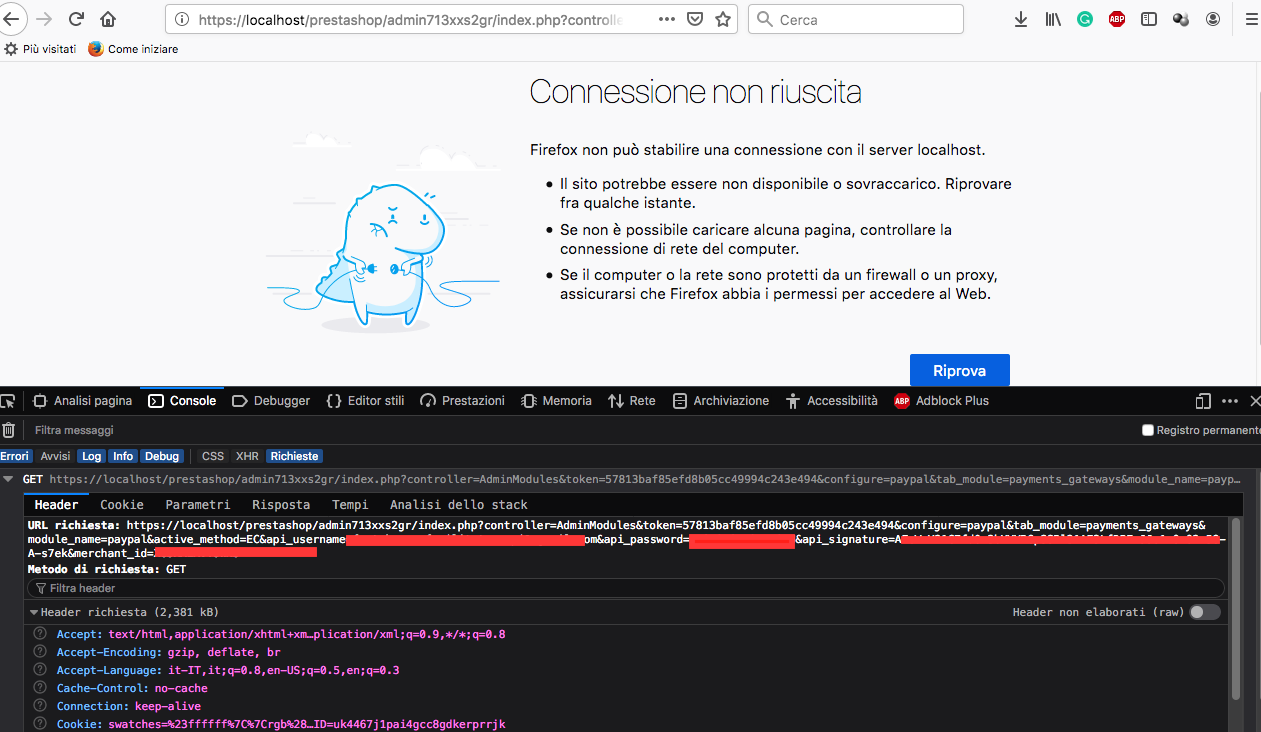Viewport: 1261px width, 732px height.
Task: Click the element picker icon in devtools
Action: 8,401
